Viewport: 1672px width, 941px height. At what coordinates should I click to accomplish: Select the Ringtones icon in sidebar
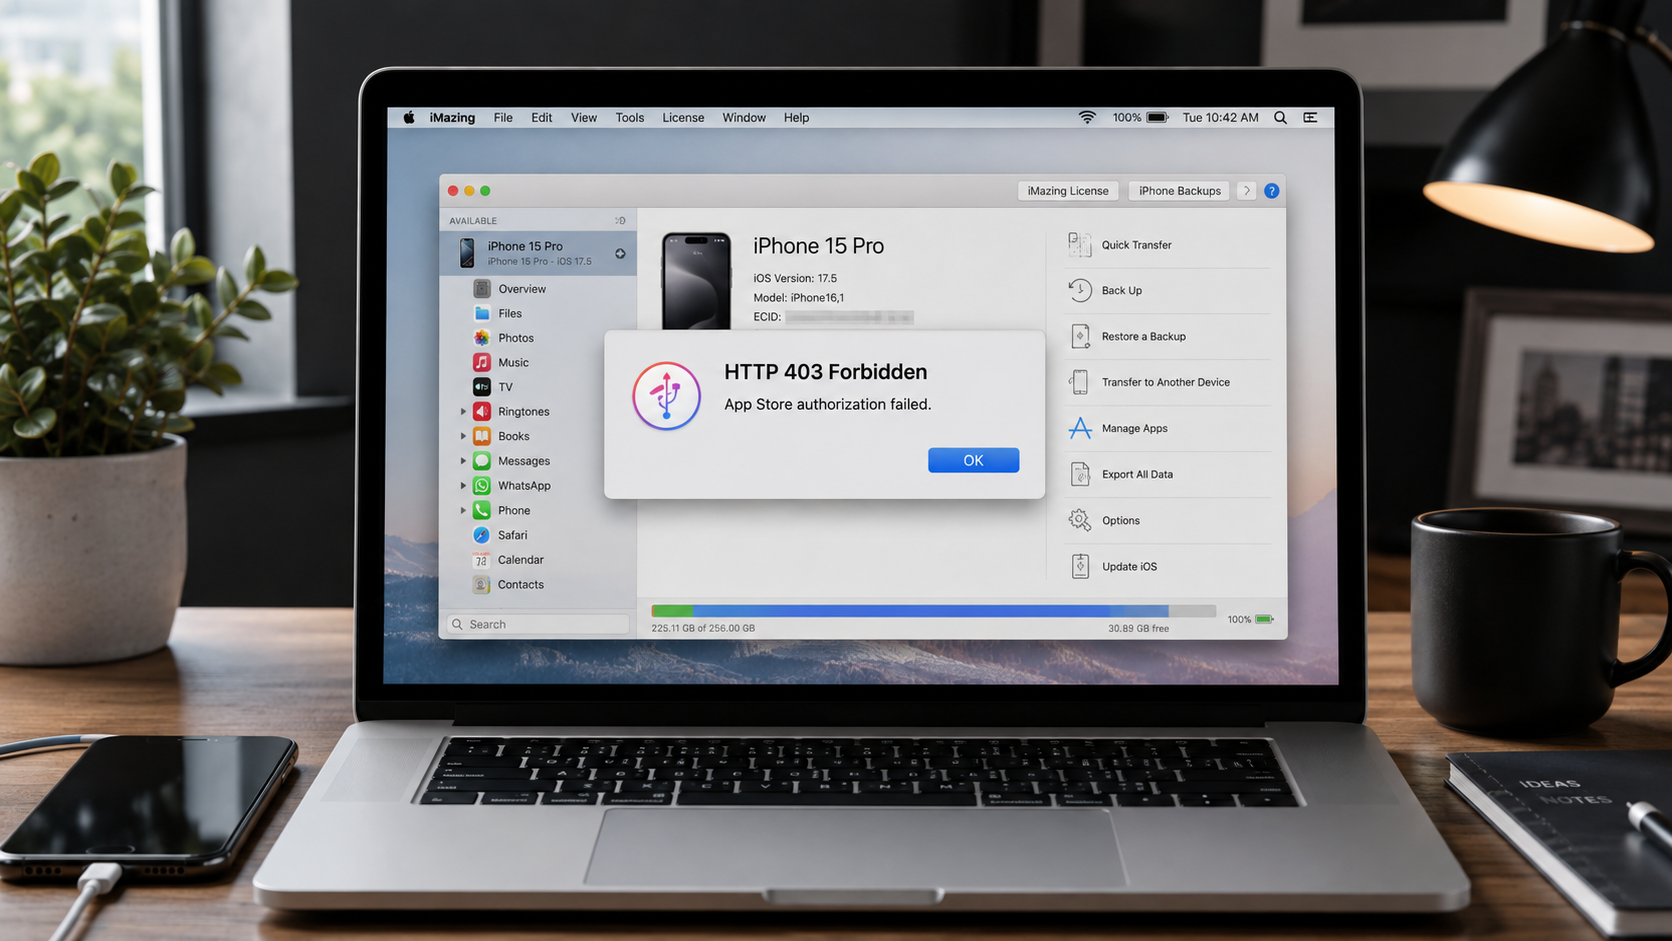tap(482, 411)
